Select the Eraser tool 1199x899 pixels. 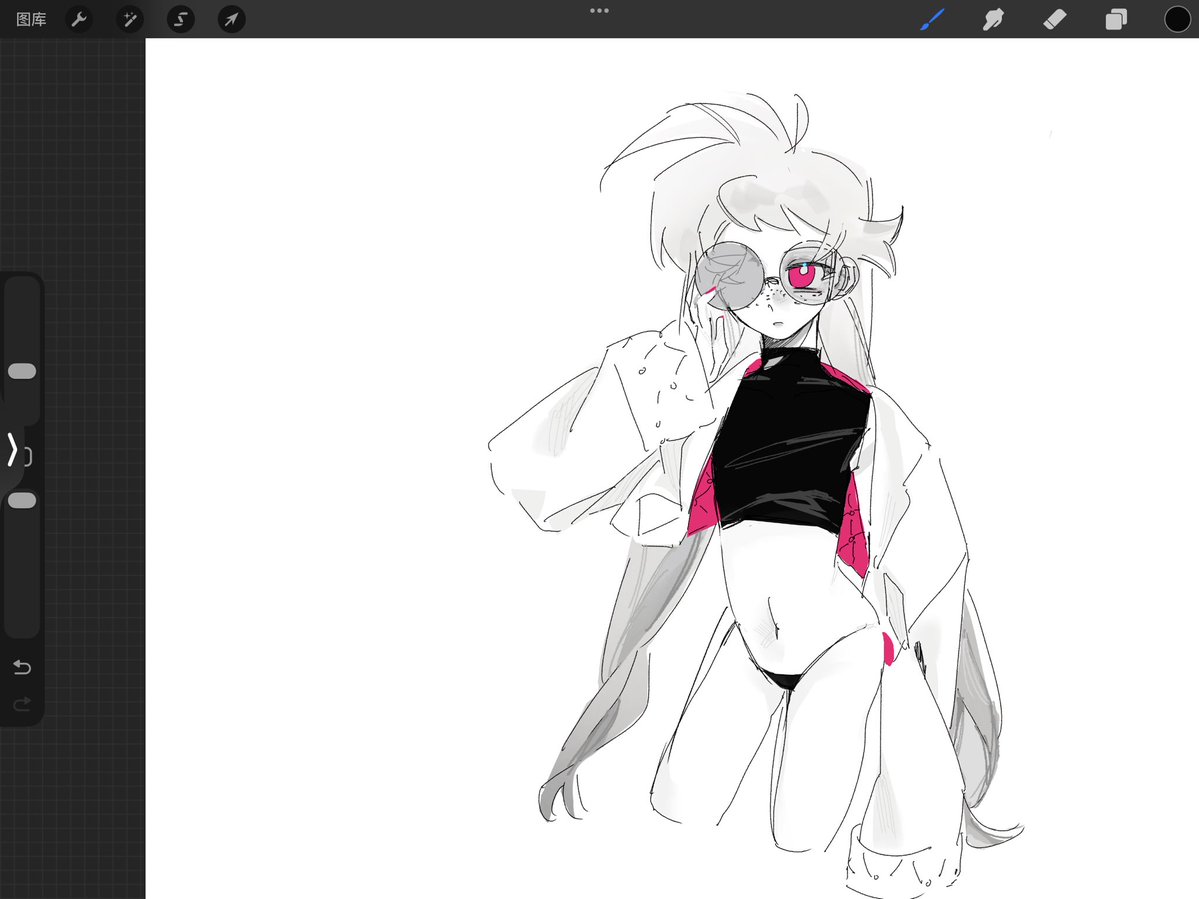tap(1054, 19)
